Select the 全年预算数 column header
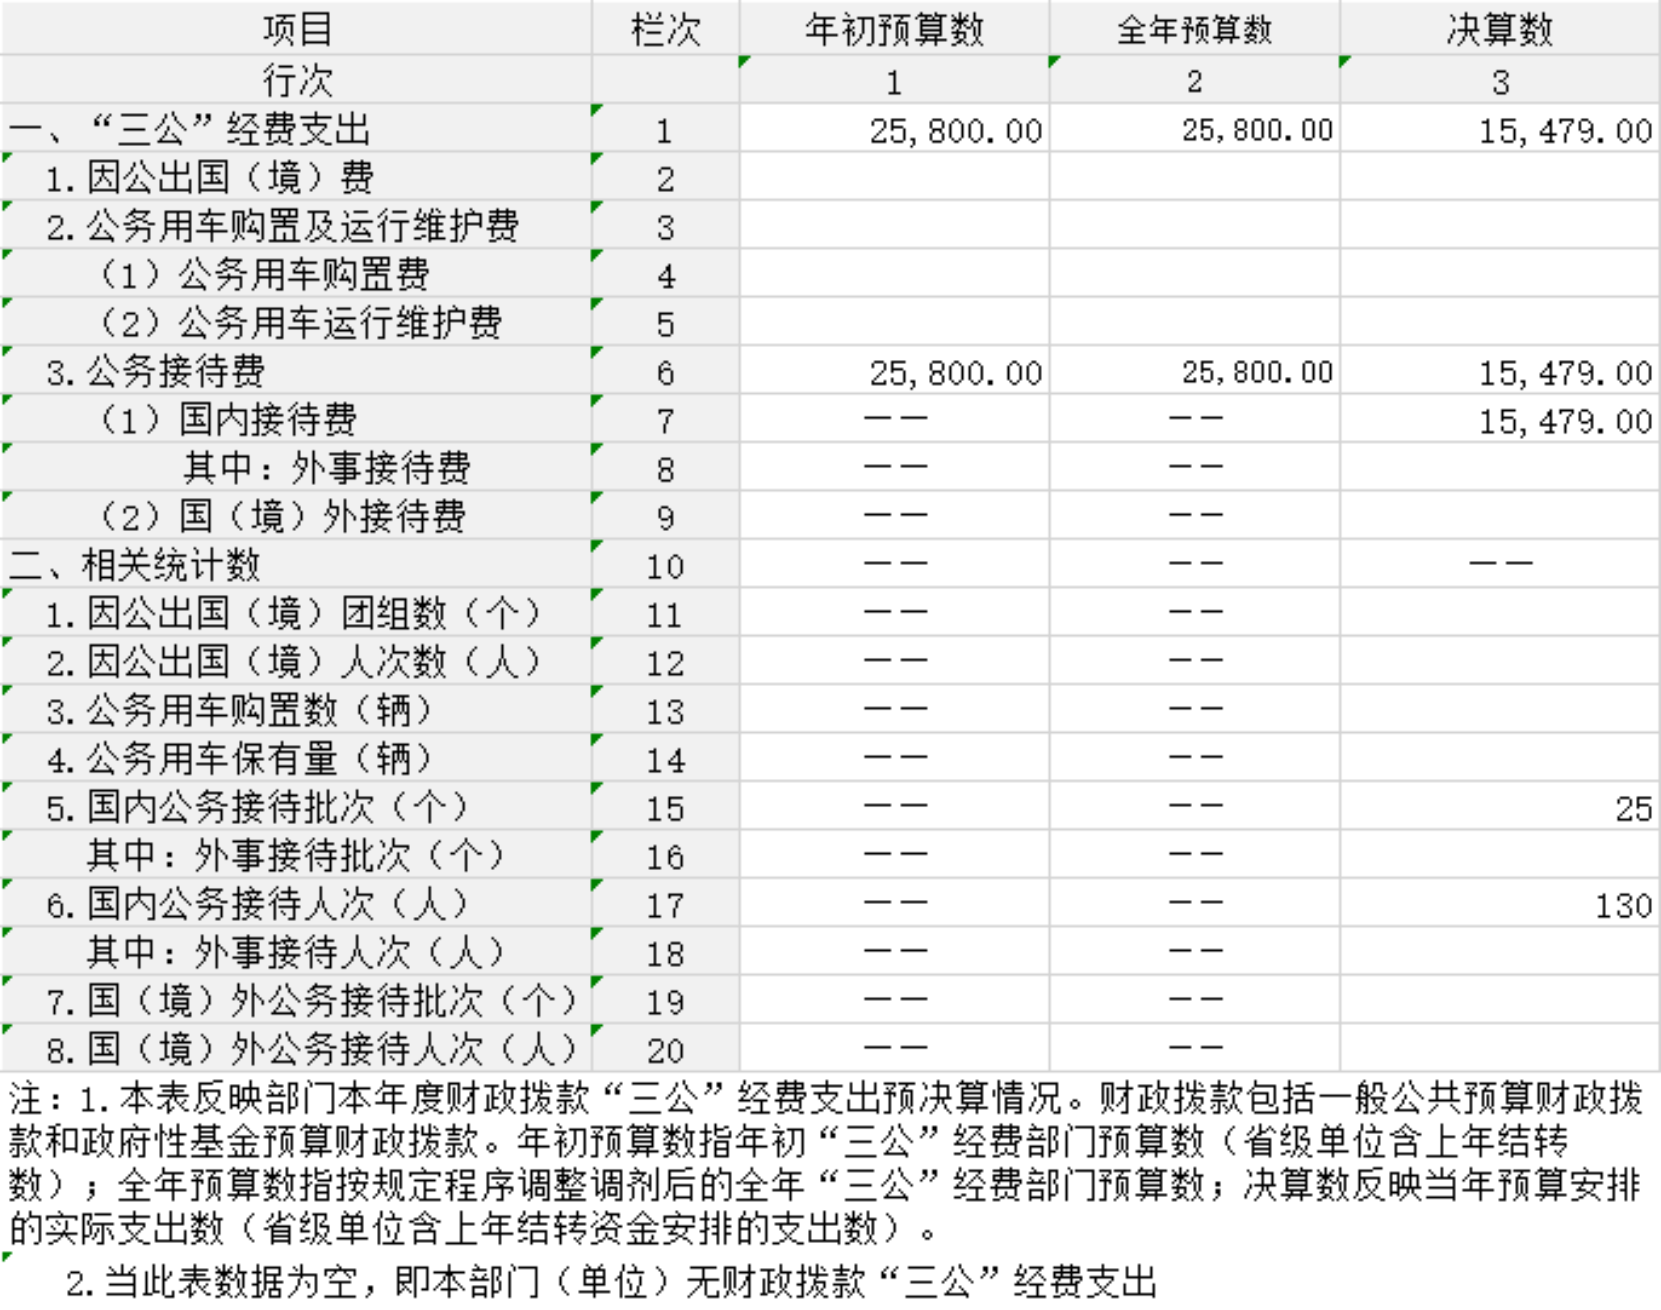The width and height of the screenshot is (1661, 1310). [1194, 29]
